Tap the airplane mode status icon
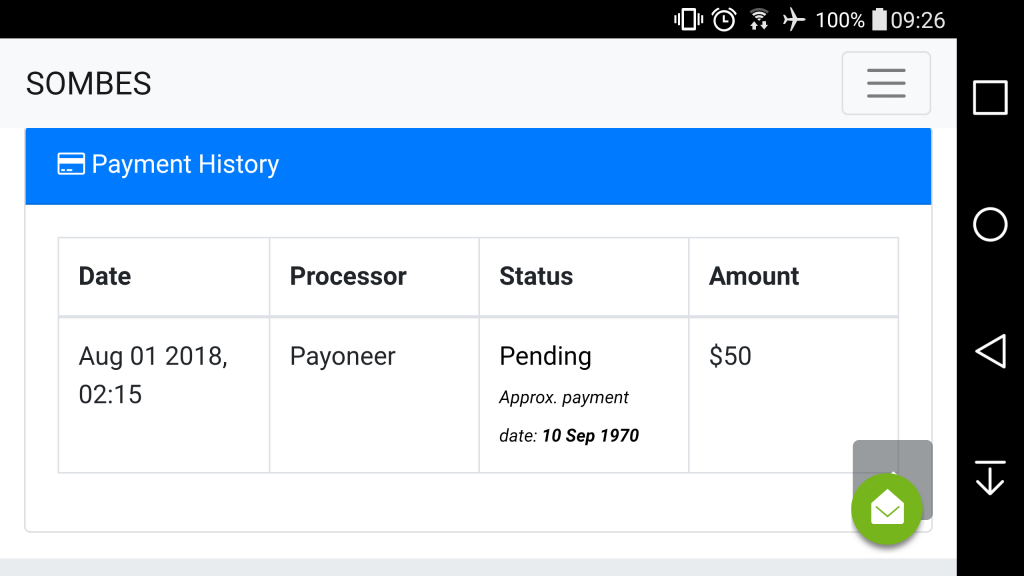The width and height of the screenshot is (1024, 576). pos(793,20)
